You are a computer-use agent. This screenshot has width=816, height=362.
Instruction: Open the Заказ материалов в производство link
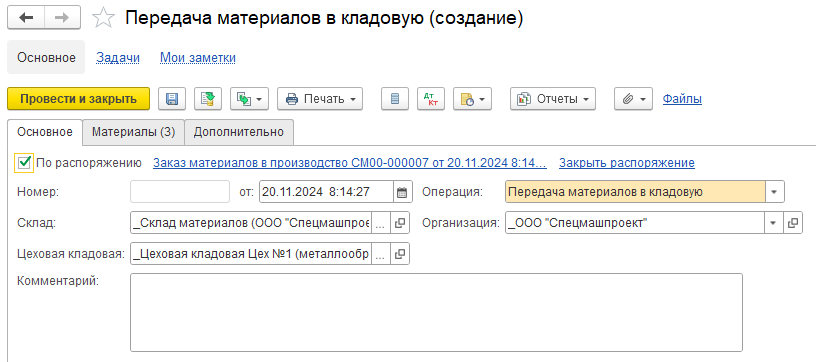pyautogui.click(x=350, y=163)
